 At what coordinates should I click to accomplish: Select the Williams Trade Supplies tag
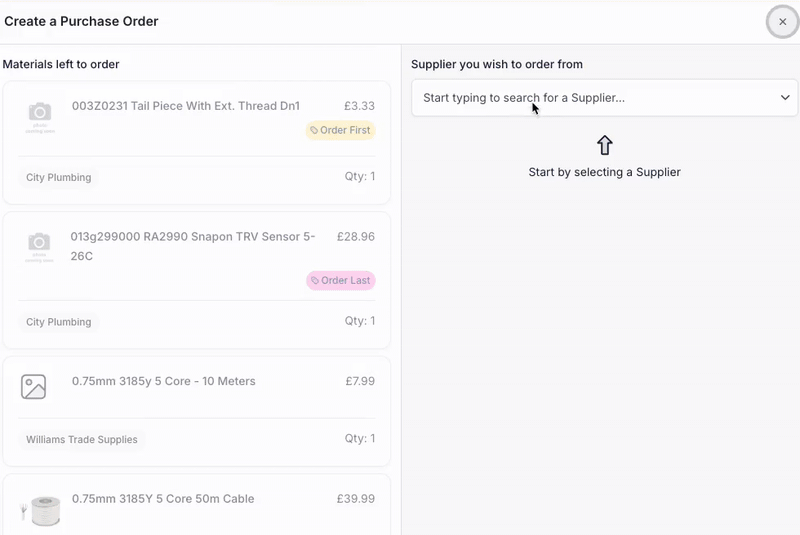(82, 439)
